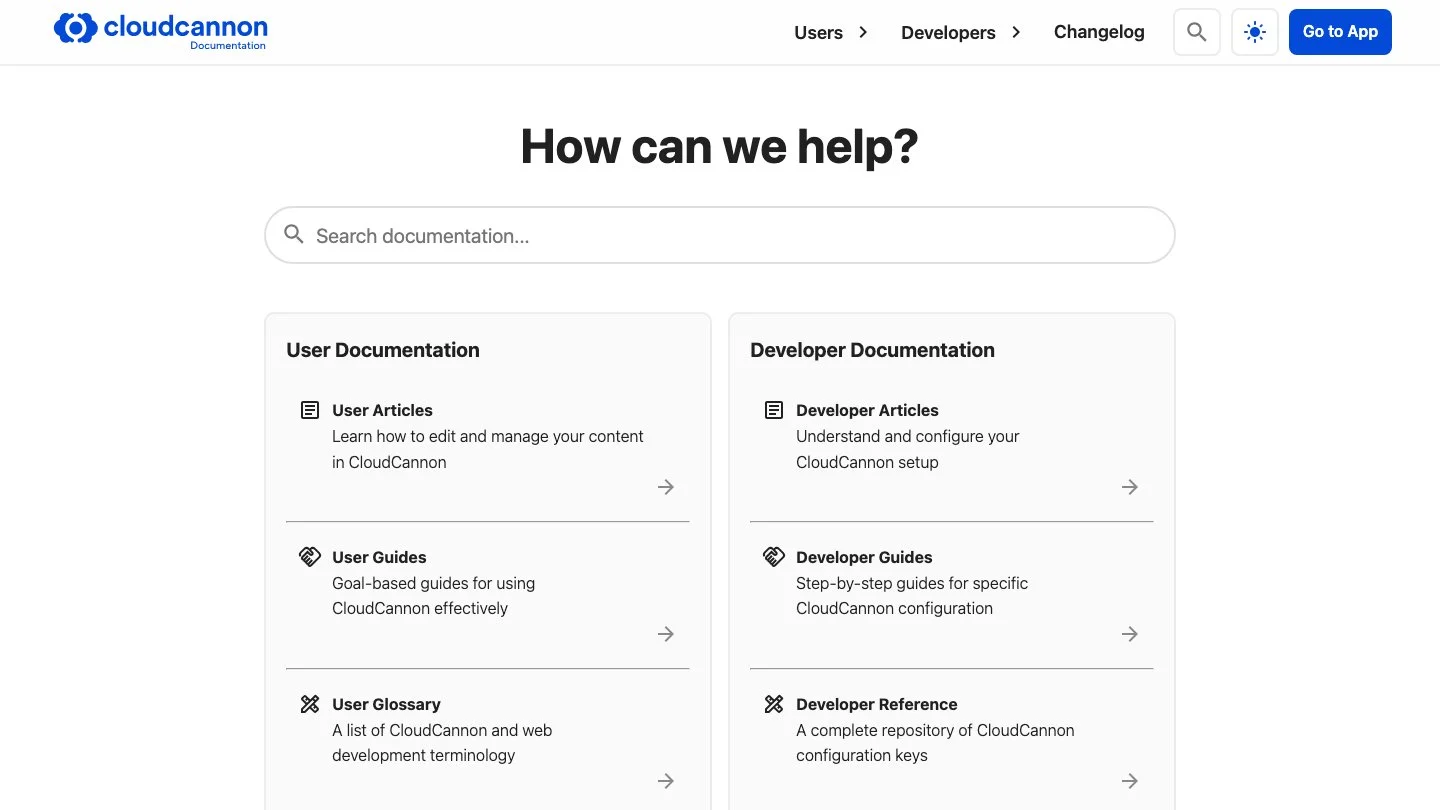Expand the Developers menu chevron
Viewport: 1440px width, 810px height.
1016,32
